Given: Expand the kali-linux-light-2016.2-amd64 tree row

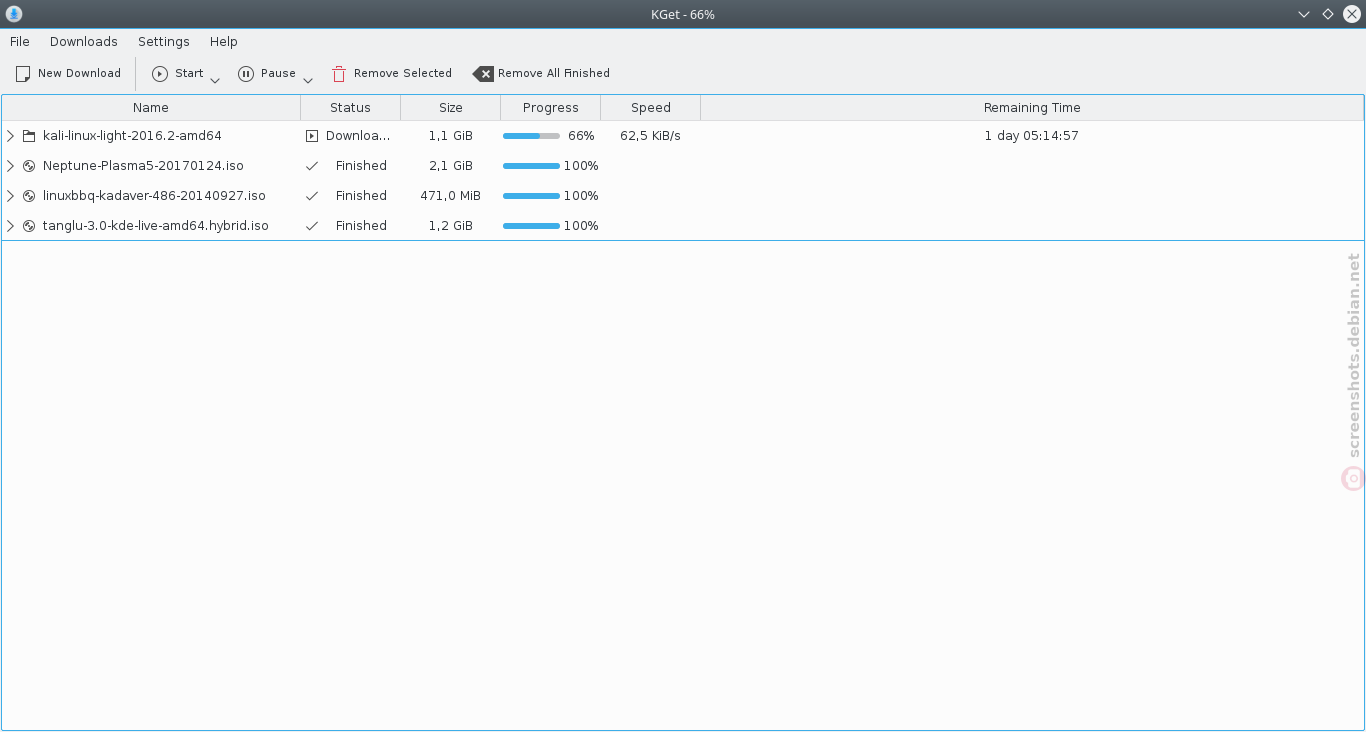Looking at the screenshot, I should pyautogui.click(x=11, y=136).
